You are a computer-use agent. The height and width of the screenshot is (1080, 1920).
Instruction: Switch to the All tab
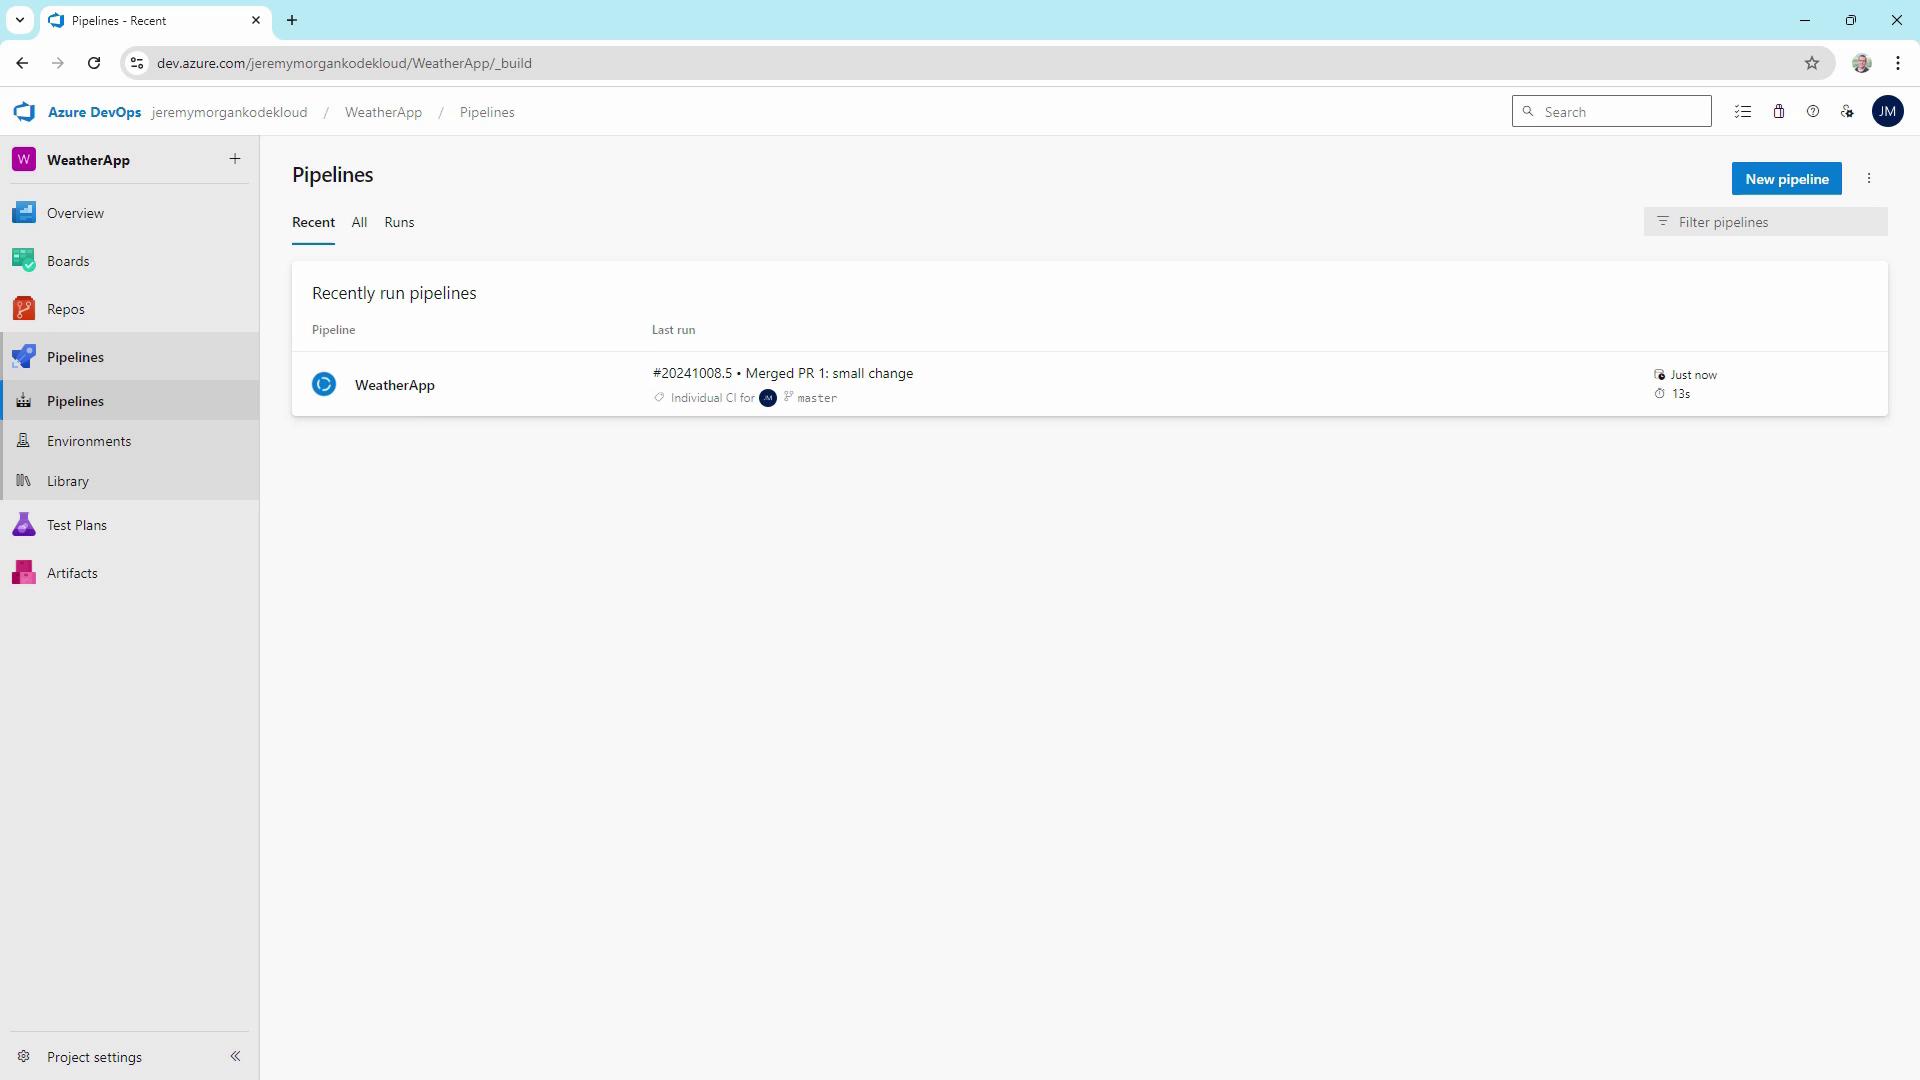(x=359, y=222)
